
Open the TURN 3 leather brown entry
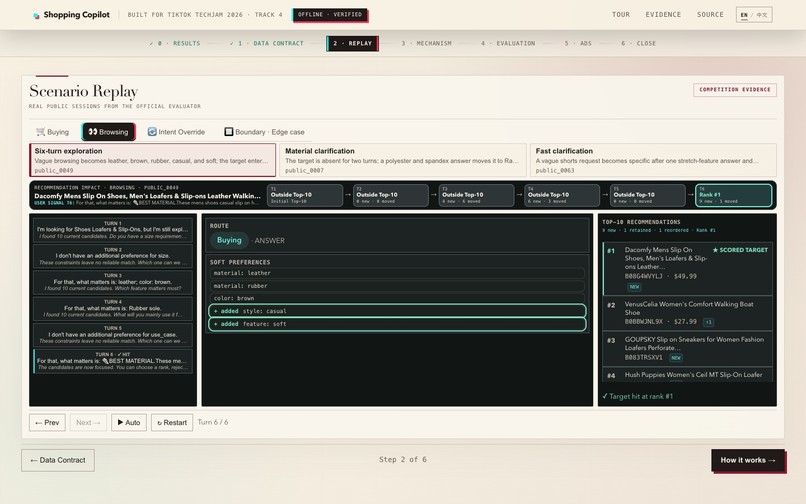(x=113, y=282)
